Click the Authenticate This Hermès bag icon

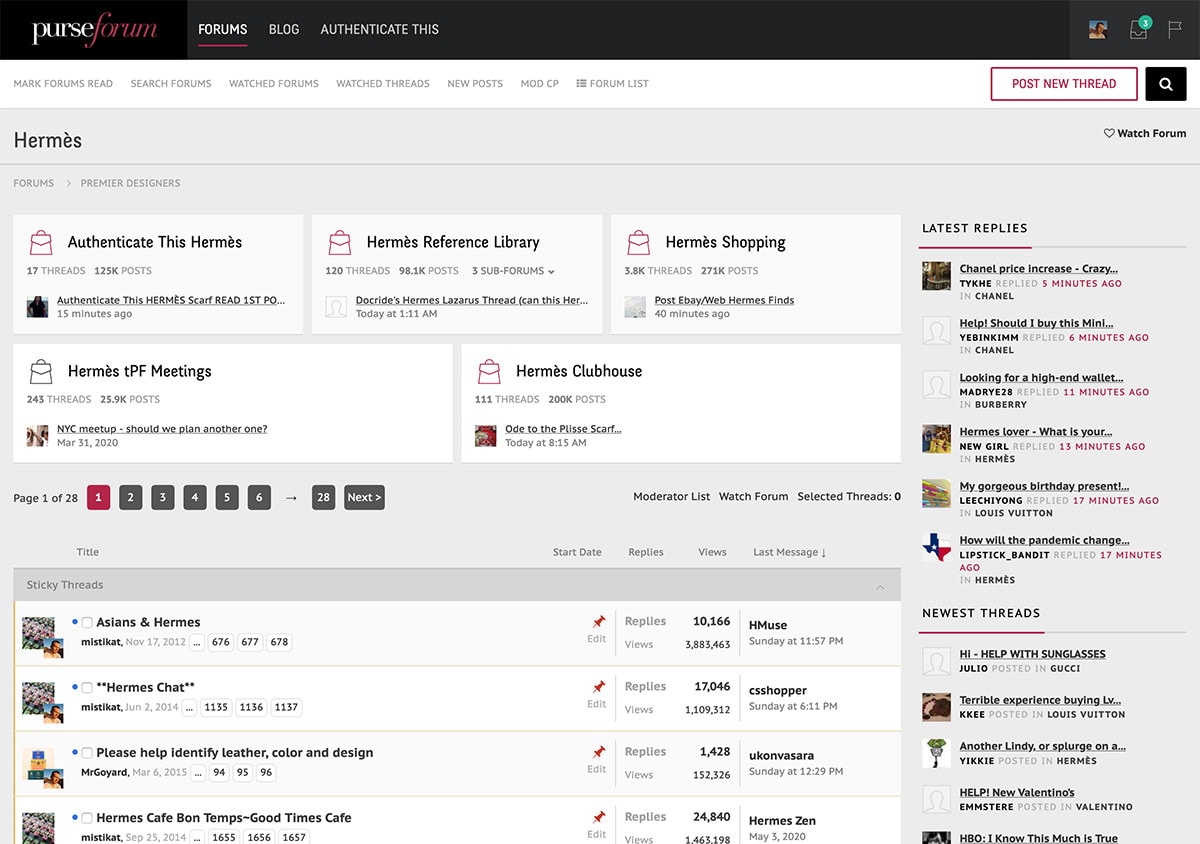pos(41,242)
